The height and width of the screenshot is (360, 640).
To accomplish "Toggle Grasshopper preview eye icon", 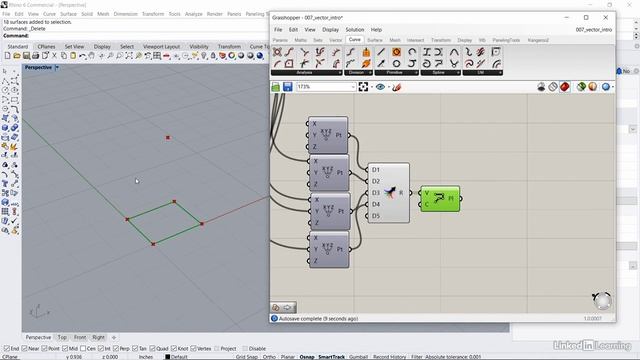I will point(380,87).
